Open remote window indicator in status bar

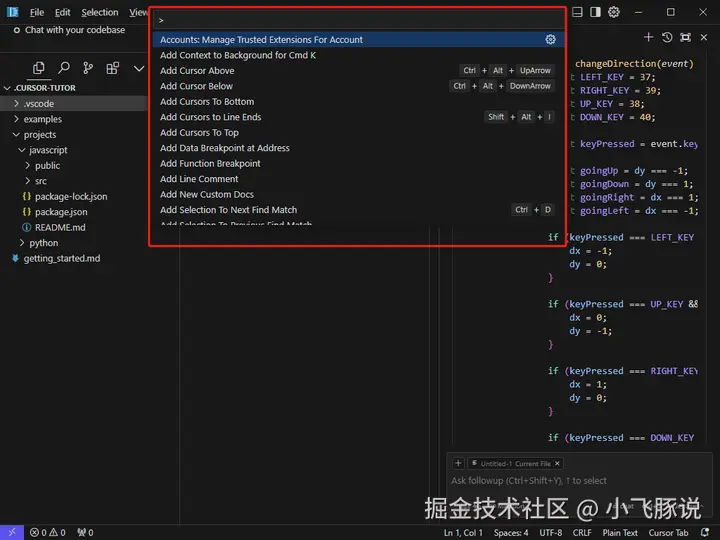coord(11,533)
